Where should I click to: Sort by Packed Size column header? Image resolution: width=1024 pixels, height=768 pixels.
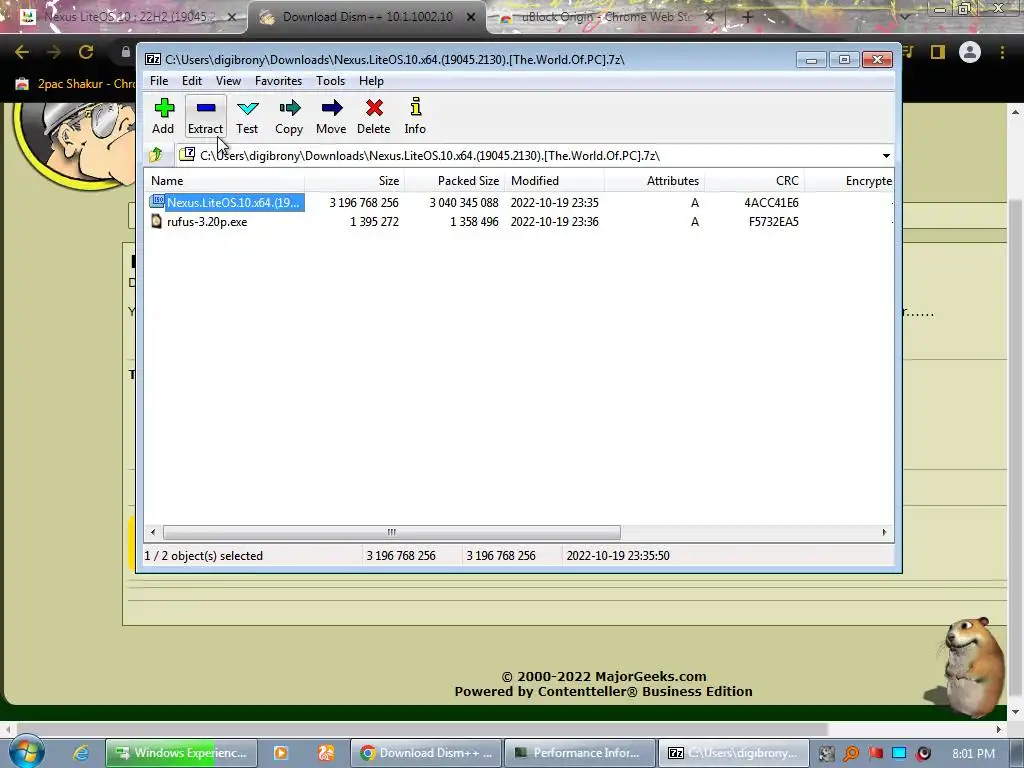click(454, 181)
